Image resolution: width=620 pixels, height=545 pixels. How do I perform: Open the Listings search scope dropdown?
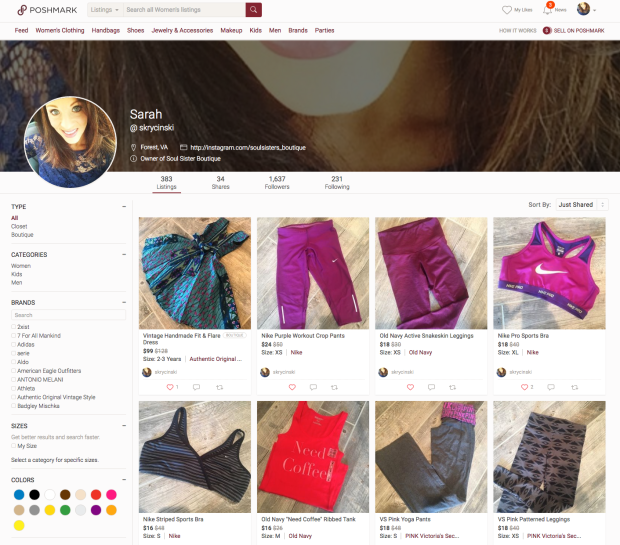point(104,10)
